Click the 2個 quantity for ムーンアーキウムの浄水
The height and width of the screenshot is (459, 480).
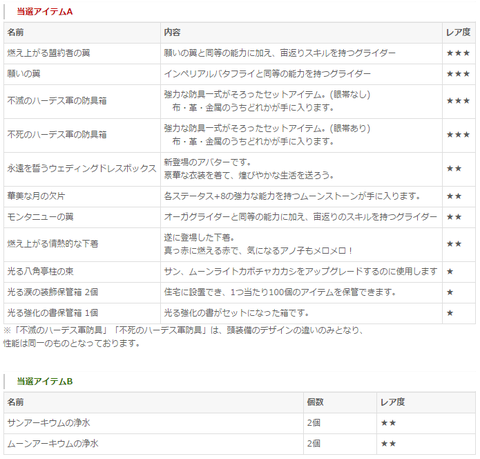pos(314,444)
